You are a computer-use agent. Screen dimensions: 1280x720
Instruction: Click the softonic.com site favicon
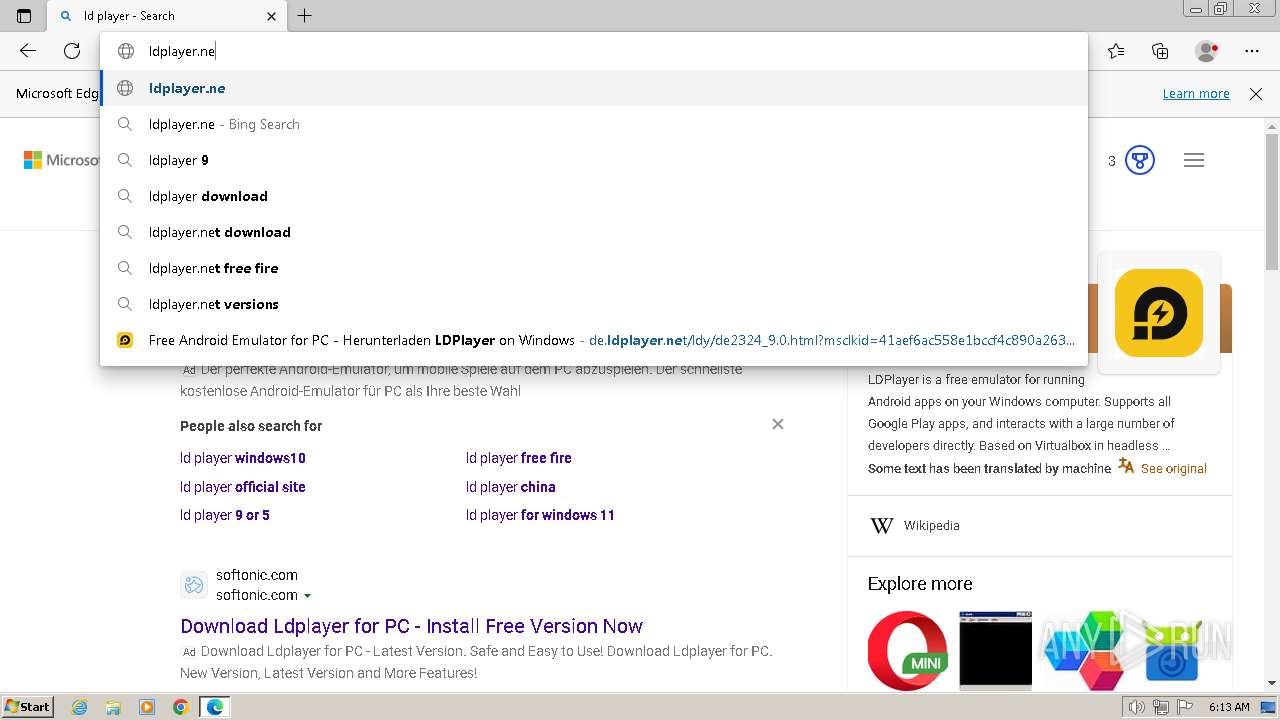(x=194, y=585)
